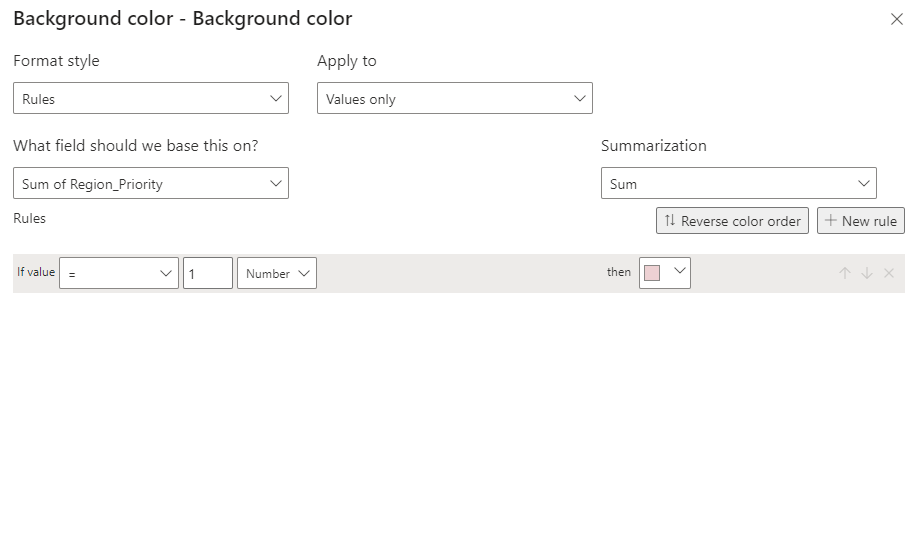Open the Format style dropdown showing Rules
Viewport: 916px width, 533px height.
point(151,98)
